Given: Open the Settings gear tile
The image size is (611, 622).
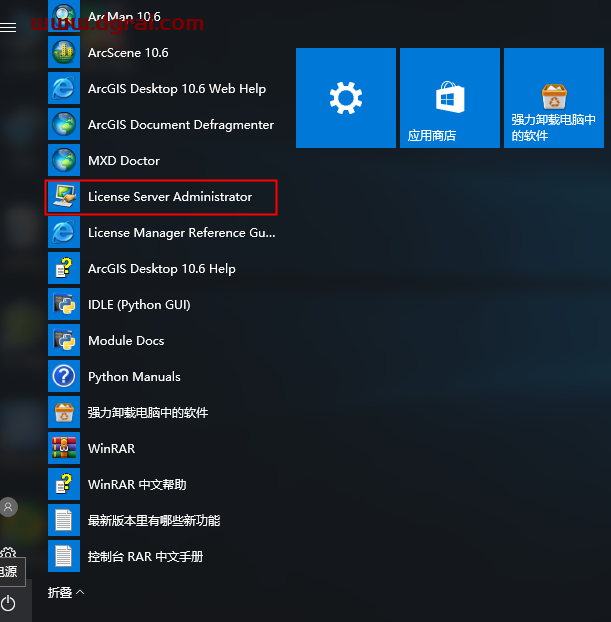Looking at the screenshot, I should [x=345, y=98].
